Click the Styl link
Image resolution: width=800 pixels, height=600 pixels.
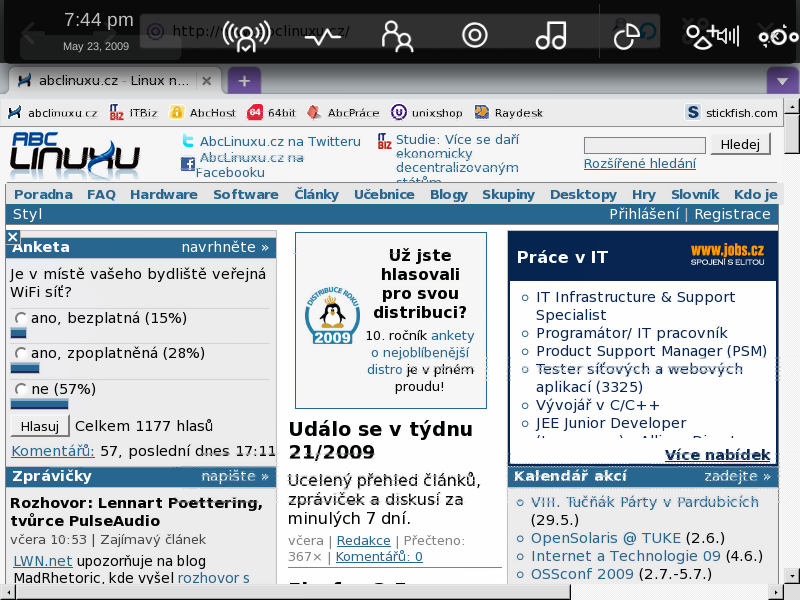tap(27, 214)
